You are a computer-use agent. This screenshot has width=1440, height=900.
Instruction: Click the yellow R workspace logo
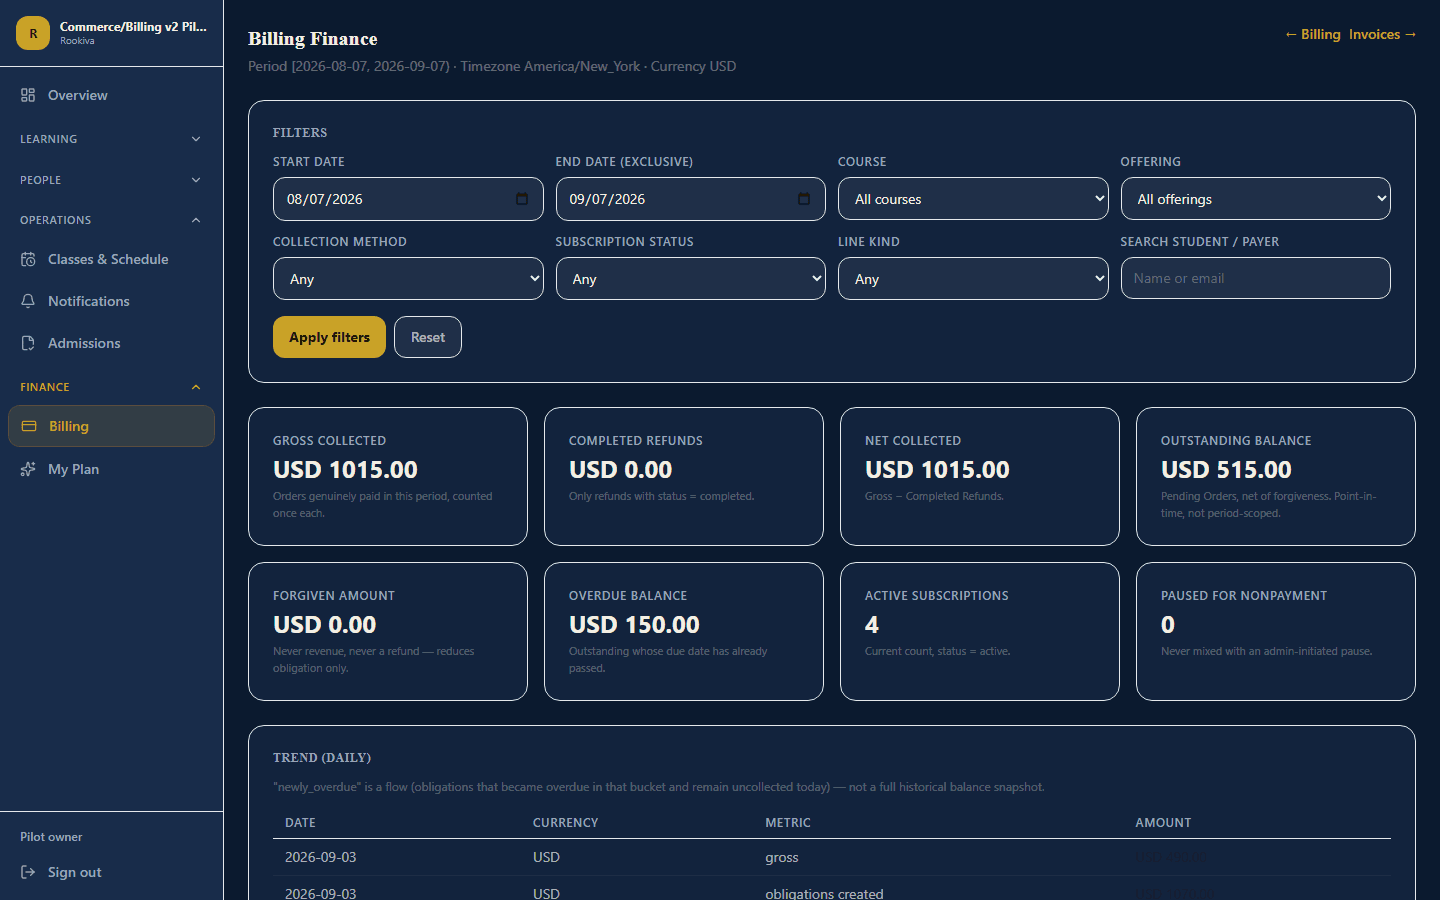[x=33, y=33]
